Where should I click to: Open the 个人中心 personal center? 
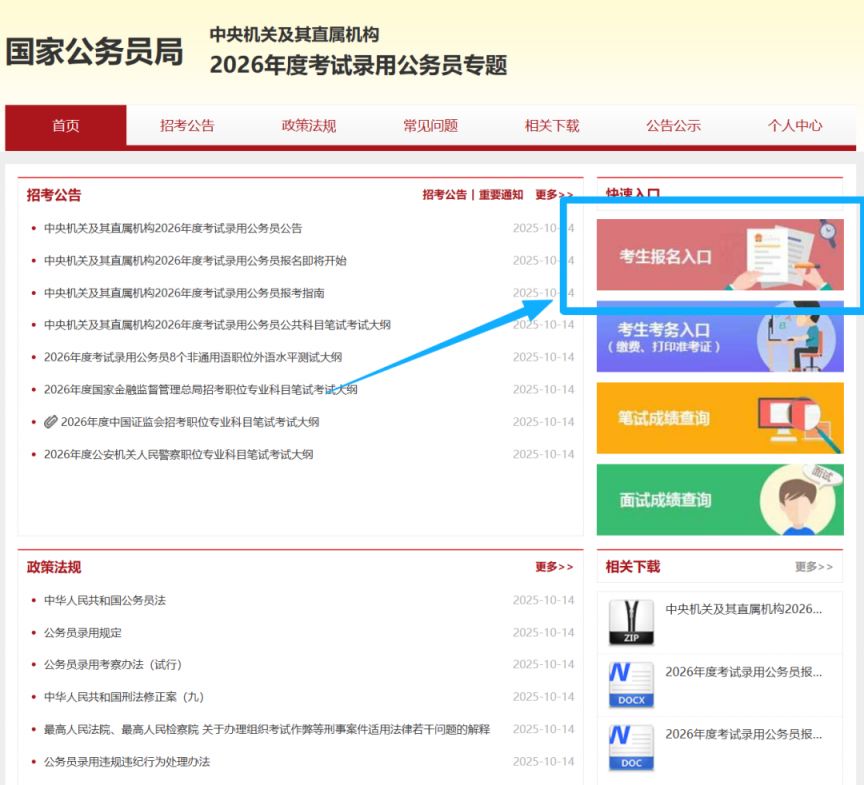(x=794, y=126)
